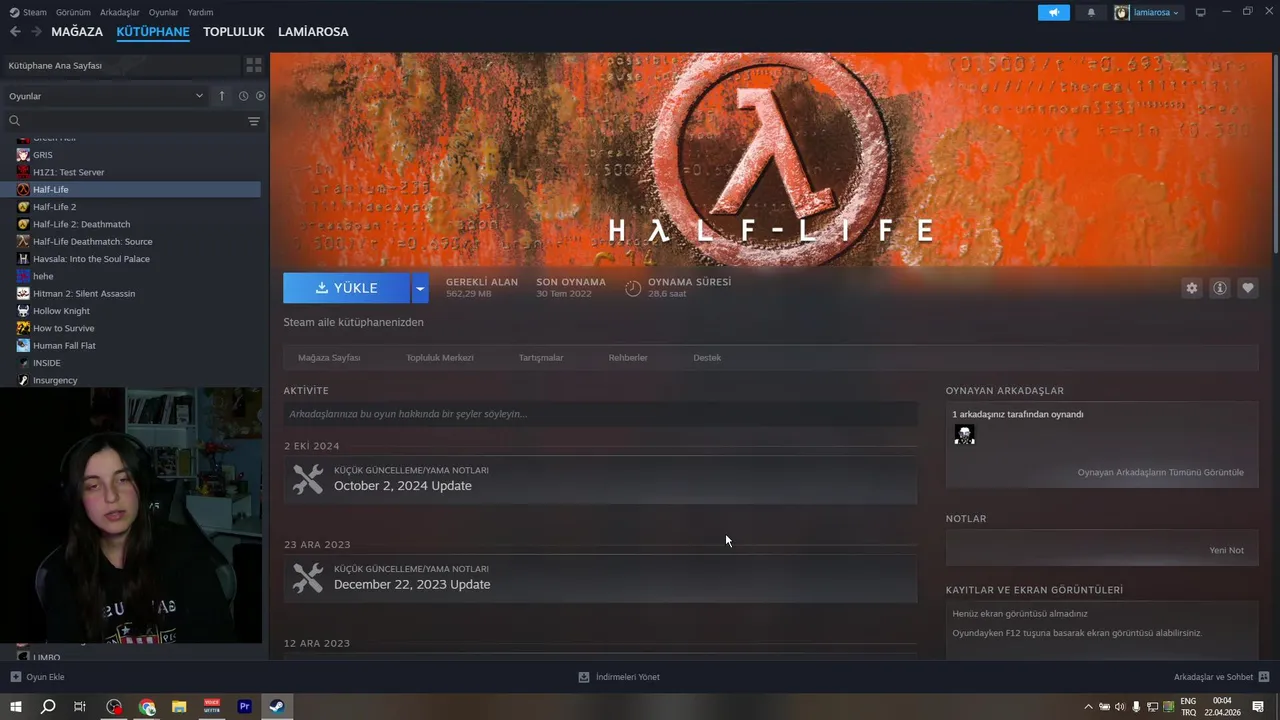Image resolution: width=1280 pixels, height=720 pixels.
Task: Open Windows Start menu
Action: pyautogui.click(x=15, y=707)
